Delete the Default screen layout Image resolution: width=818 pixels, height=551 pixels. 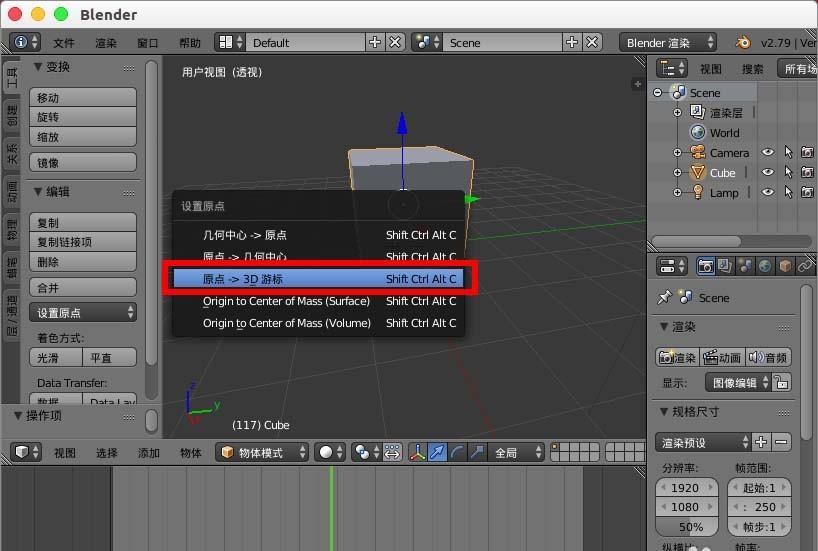coord(395,42)
